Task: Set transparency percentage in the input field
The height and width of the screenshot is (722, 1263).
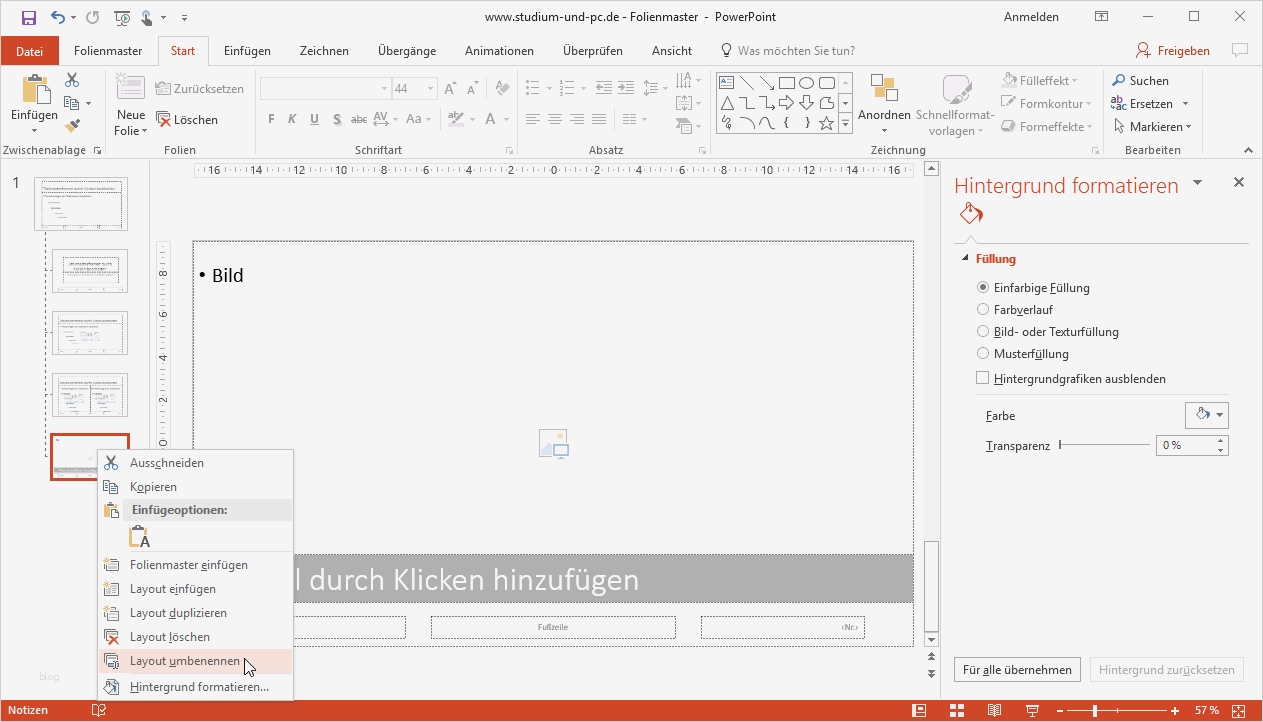Action: point(1182,445)
